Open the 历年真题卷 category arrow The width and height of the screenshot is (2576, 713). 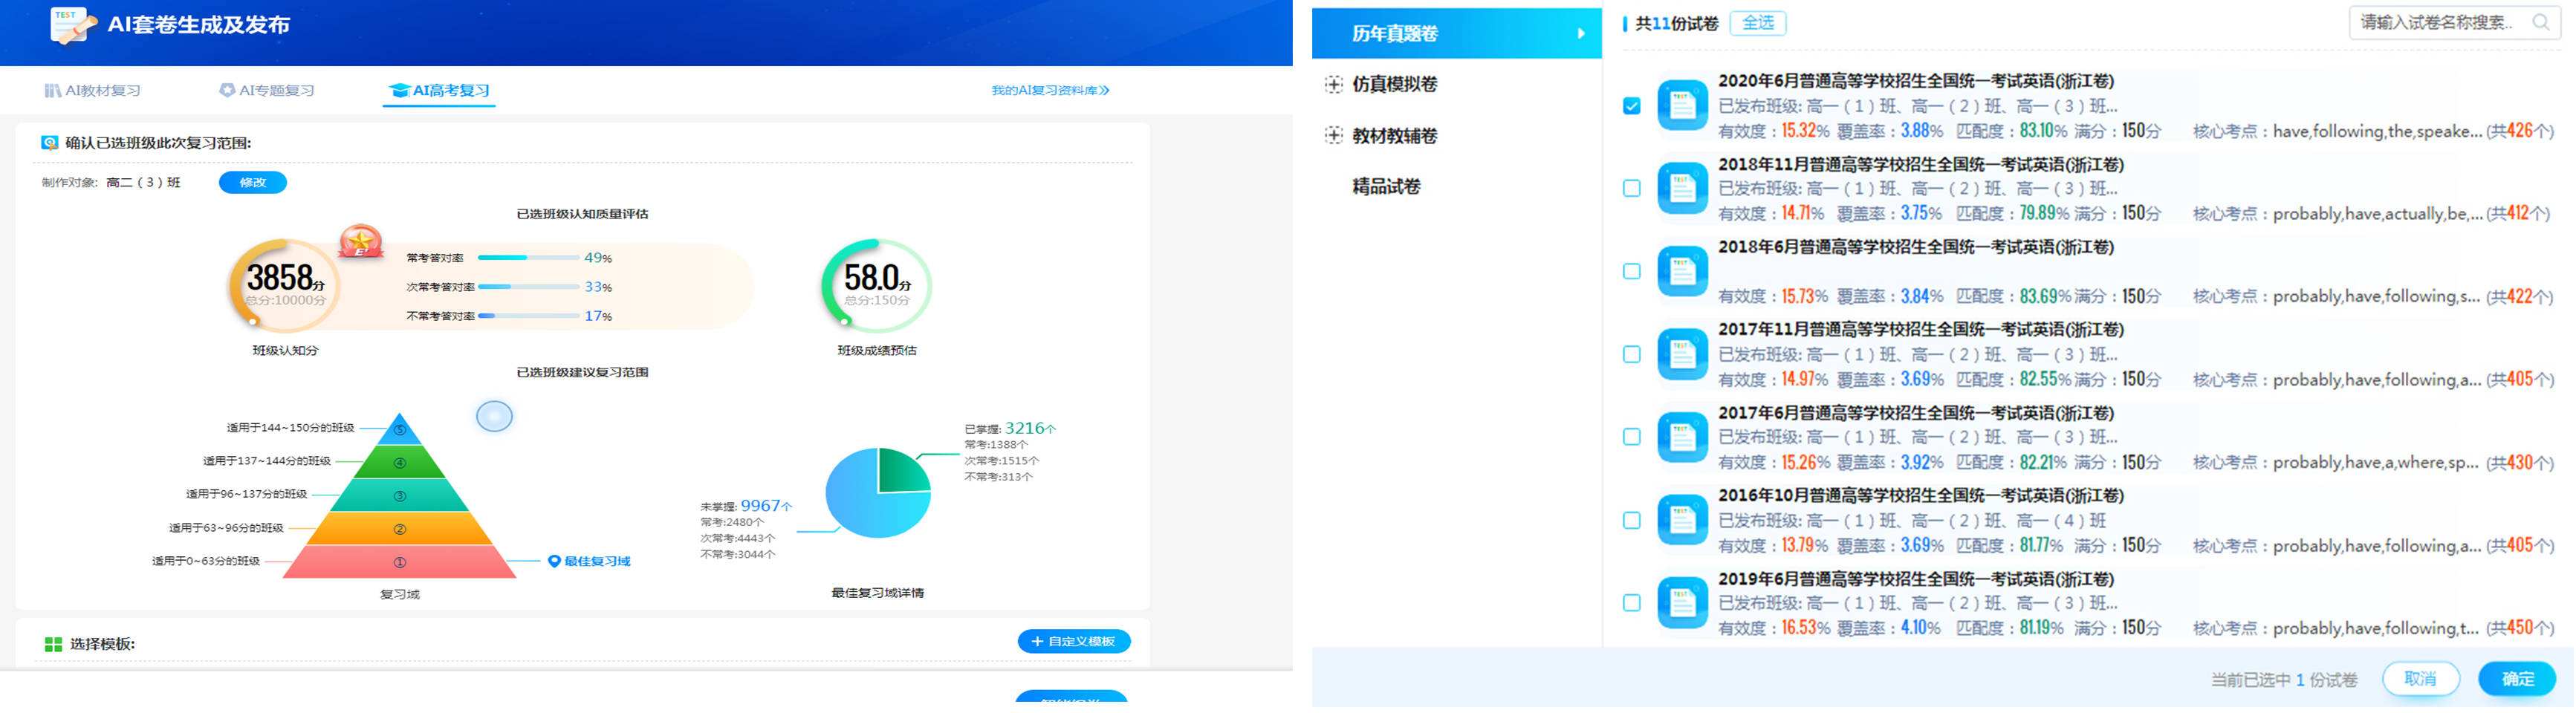[1581, 34]
